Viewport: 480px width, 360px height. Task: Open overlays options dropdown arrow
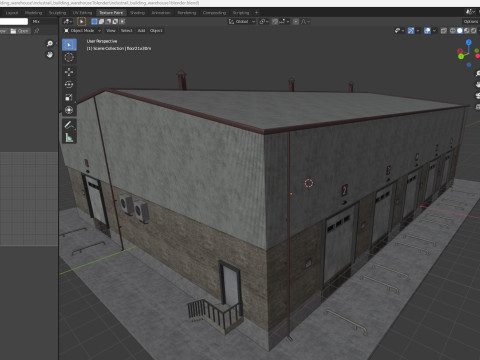(x=434, y=31)
